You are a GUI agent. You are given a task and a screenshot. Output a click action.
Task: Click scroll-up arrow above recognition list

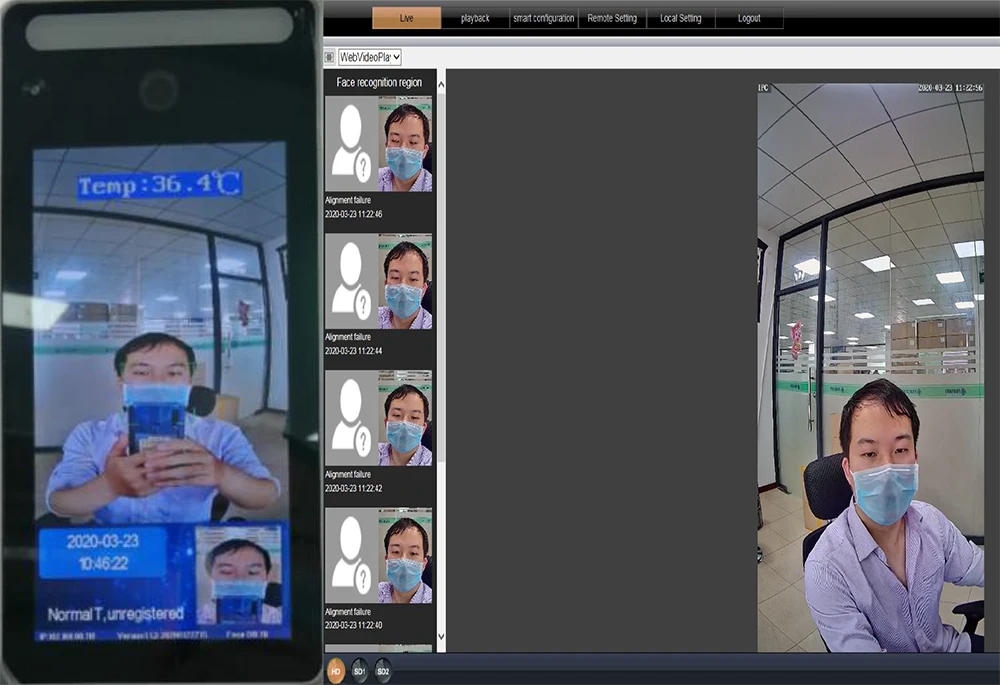[439, 84]
